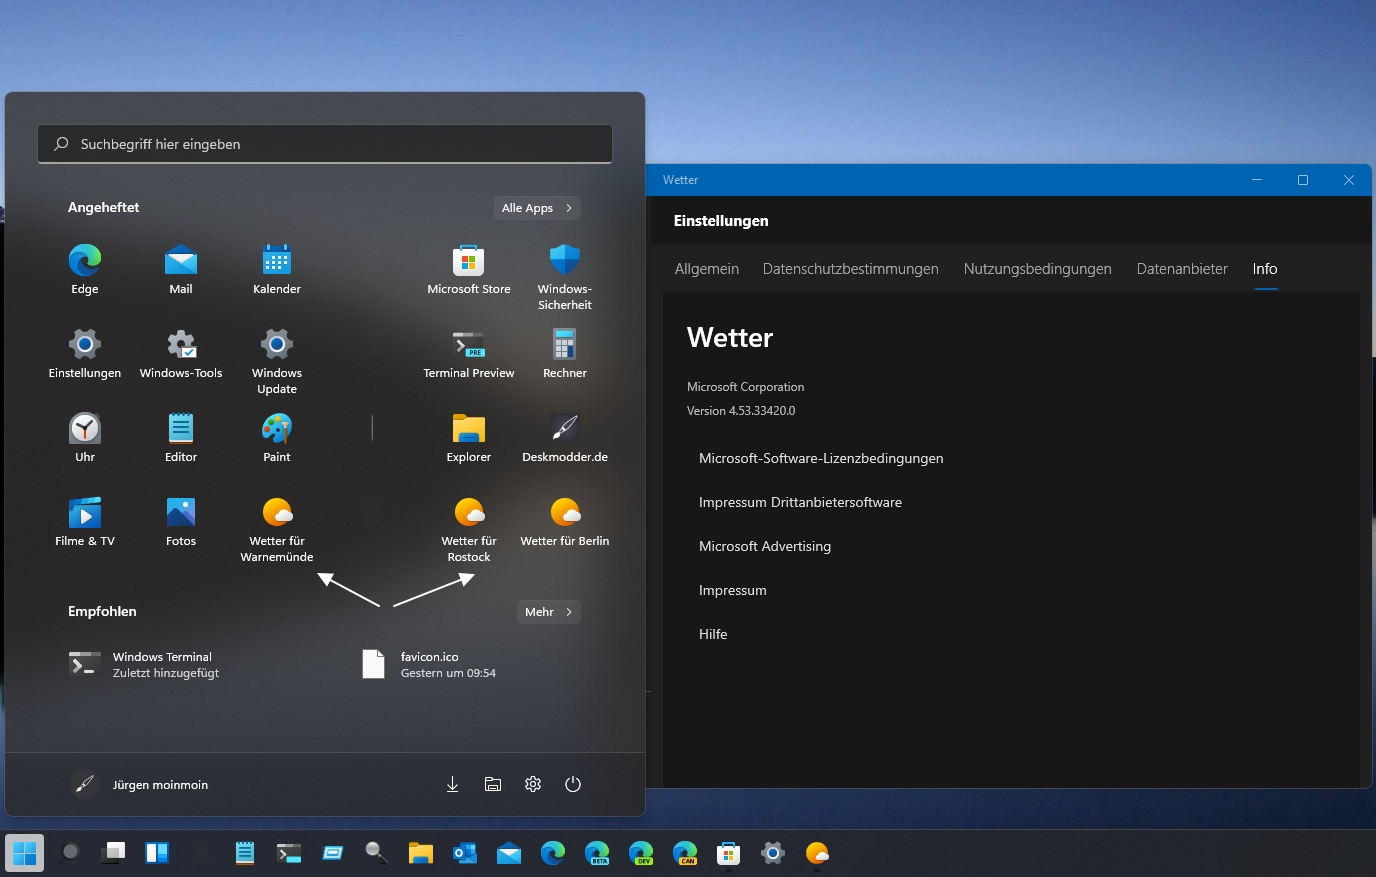
Task: Open the pinned Einstellungen app
Action: pos(85,354)
